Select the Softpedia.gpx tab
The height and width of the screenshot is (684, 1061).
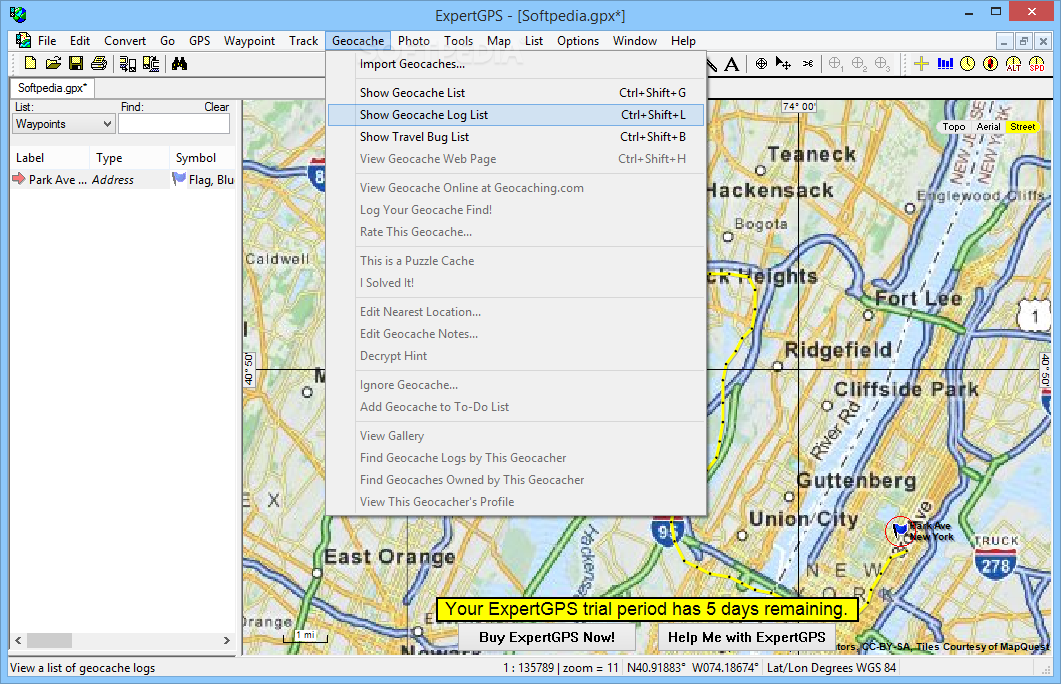53,88
